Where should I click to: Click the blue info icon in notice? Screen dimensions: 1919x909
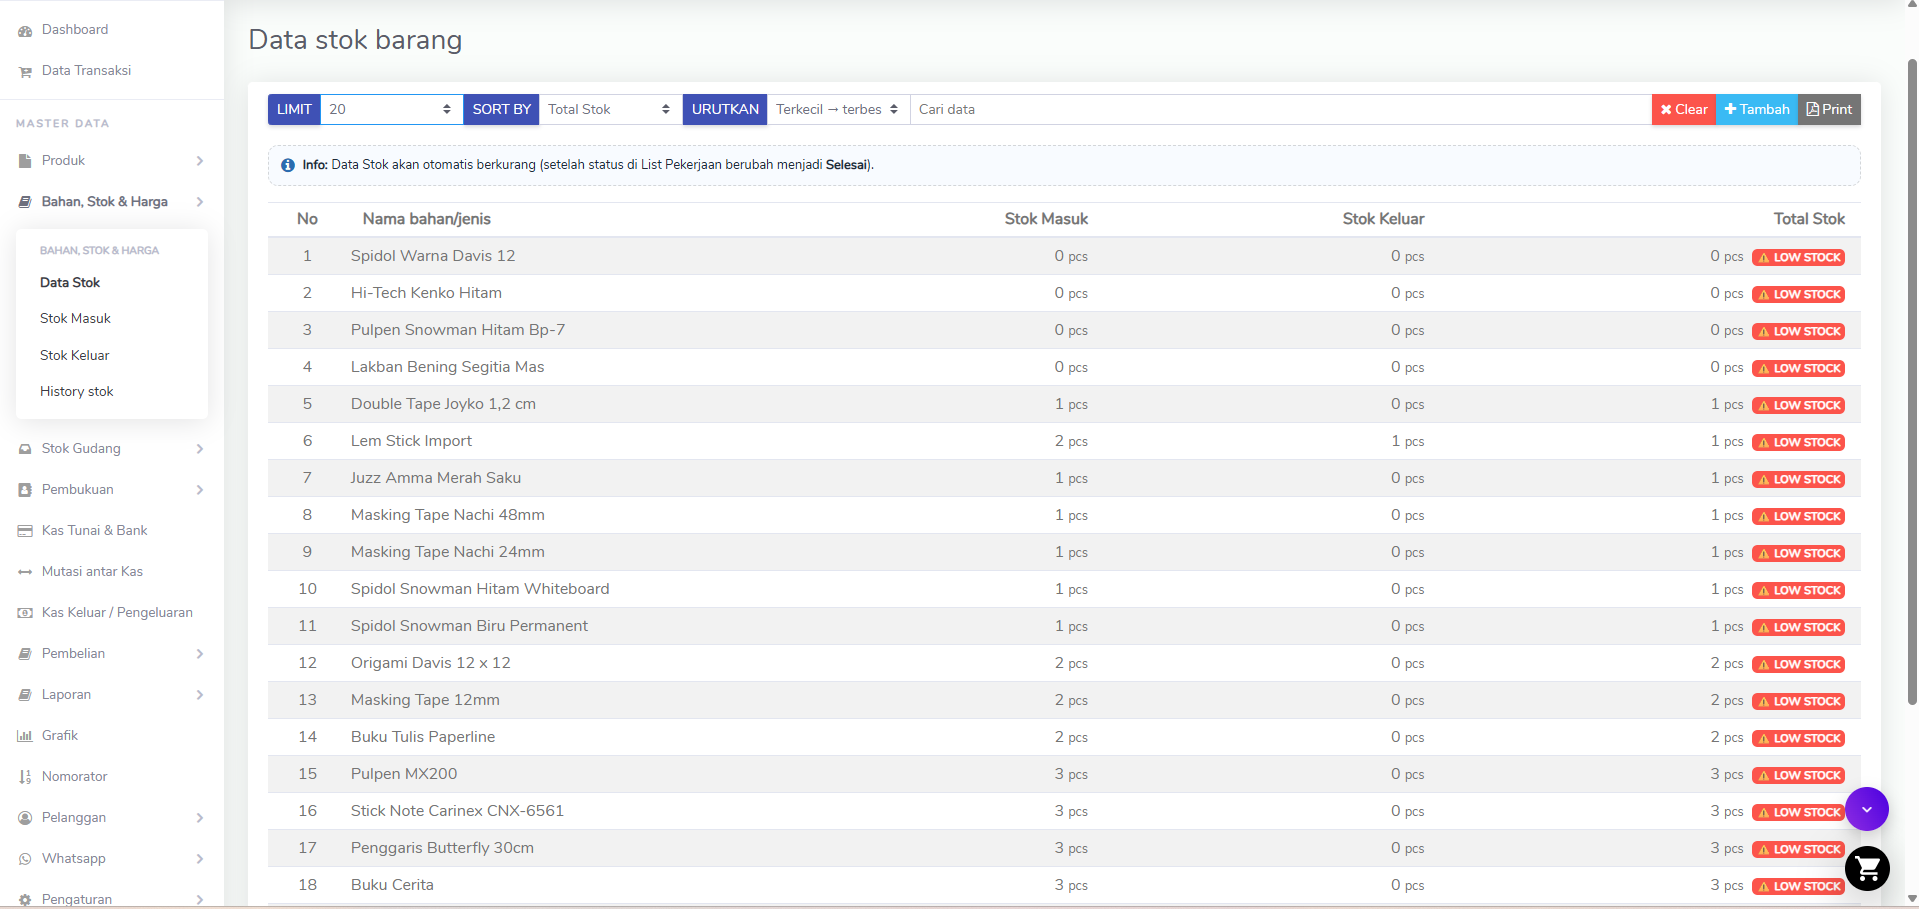(x=288, y=165)
